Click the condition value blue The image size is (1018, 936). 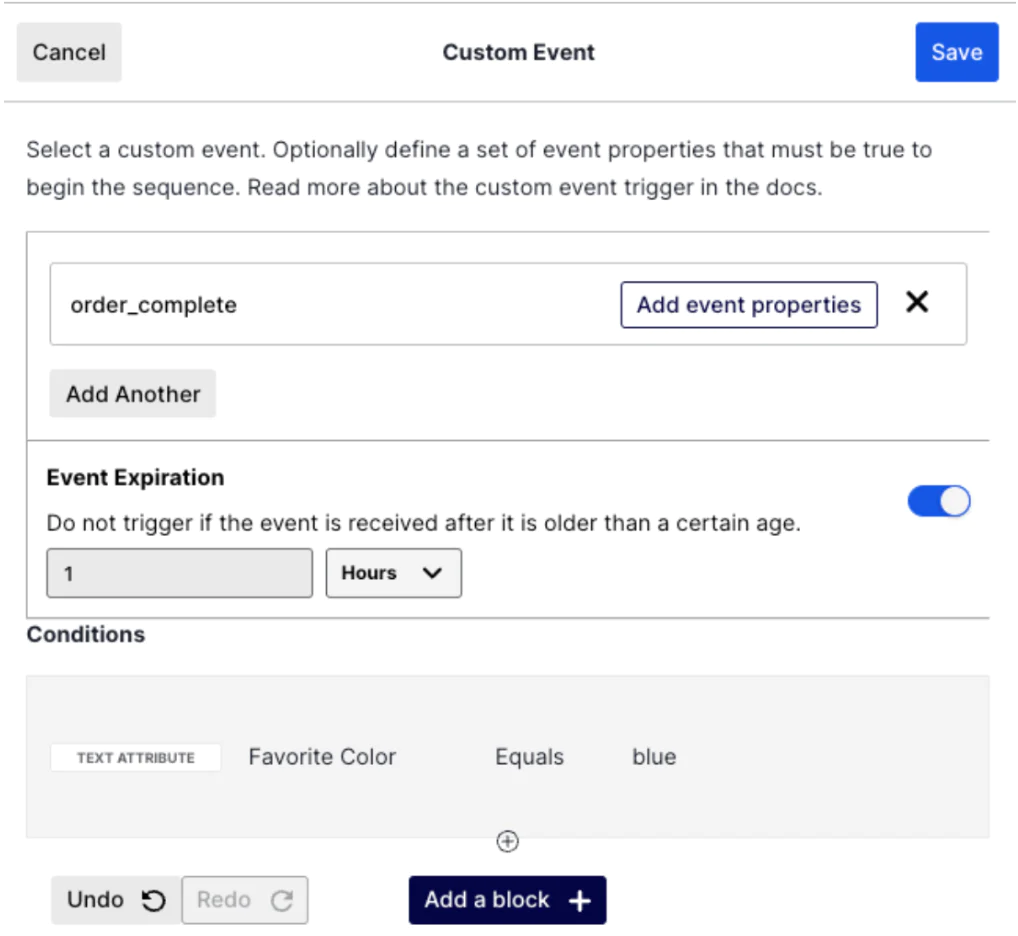coord(654,757)
